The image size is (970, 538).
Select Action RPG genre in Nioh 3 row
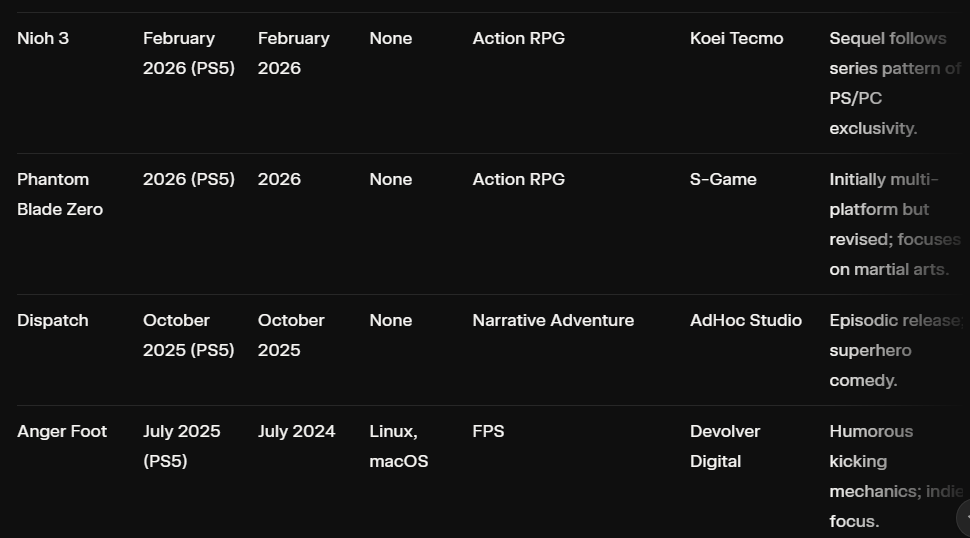518,39
